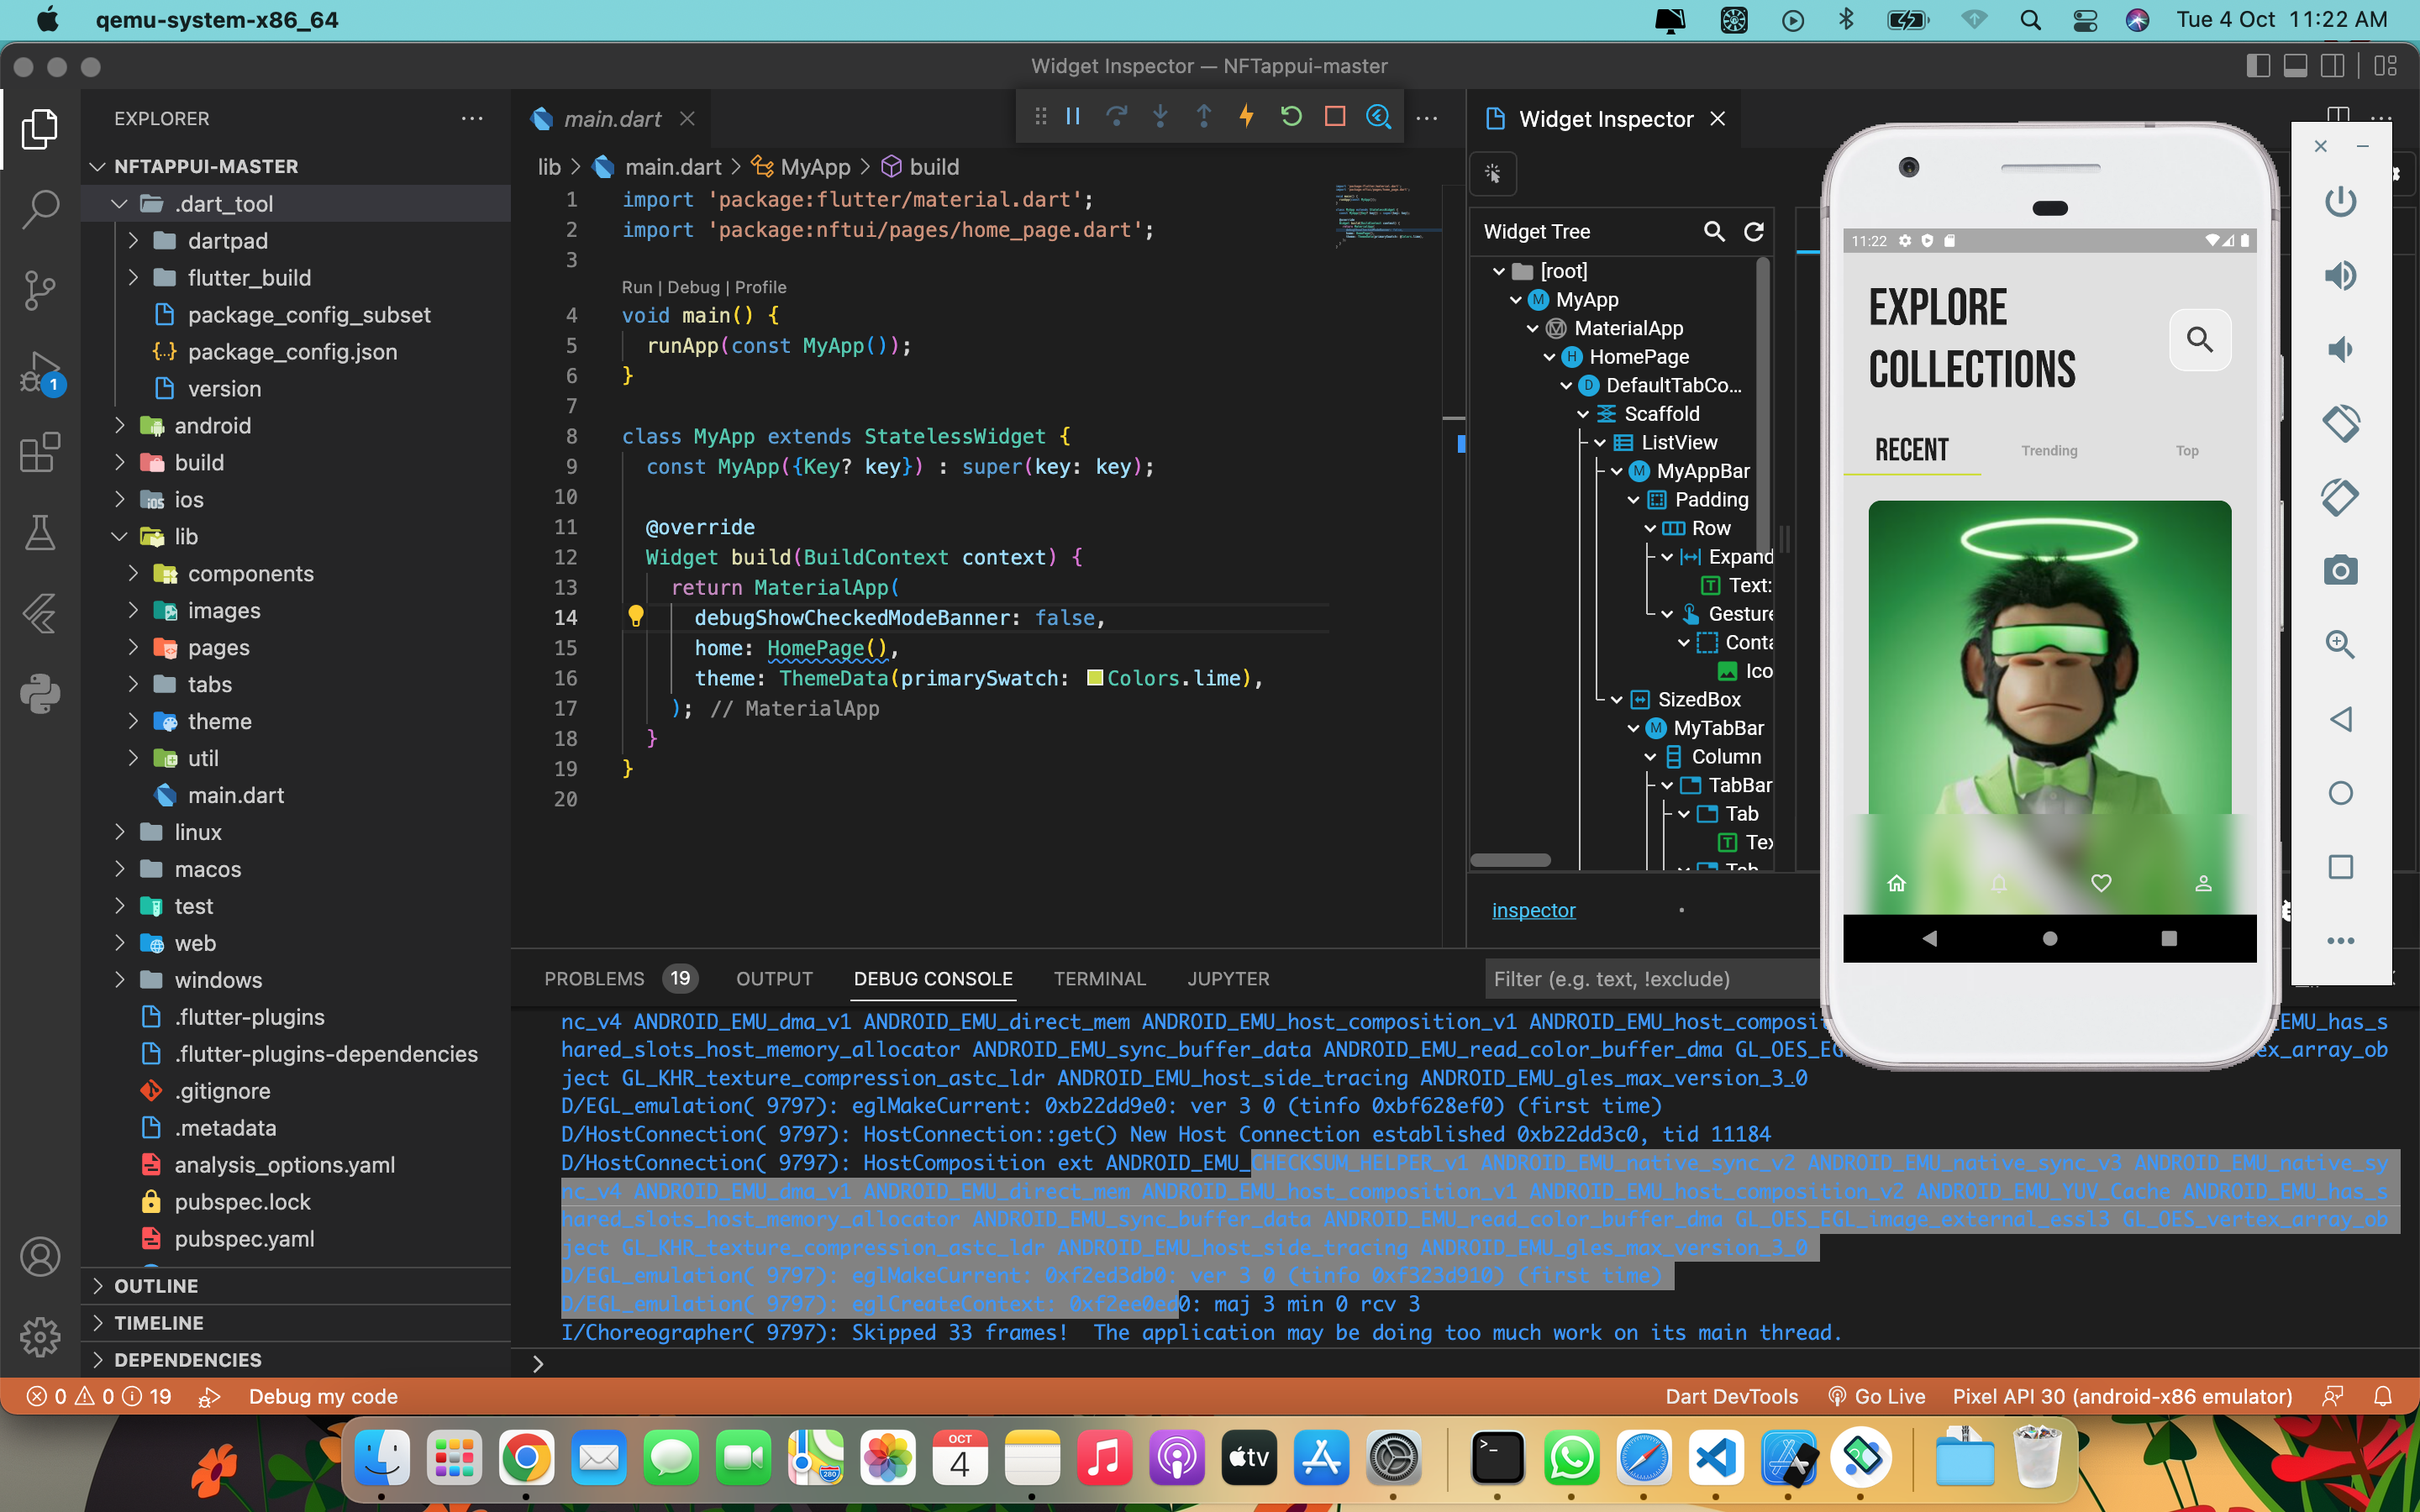This screenshot has width=2420, height=1512.
Task: Open Dart DevTools from the status bar
Action: tap(1731, 1396)
